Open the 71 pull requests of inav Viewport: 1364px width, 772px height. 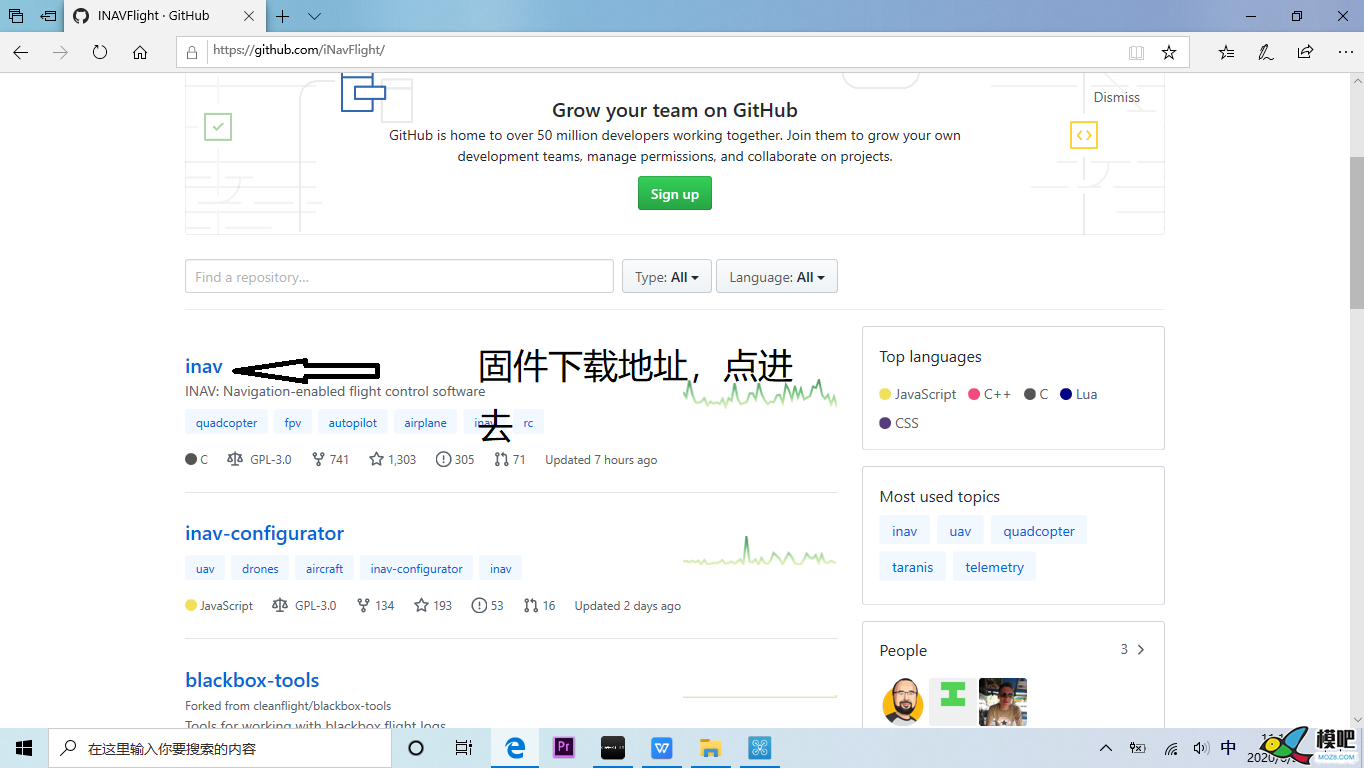[x=510, y=460]
